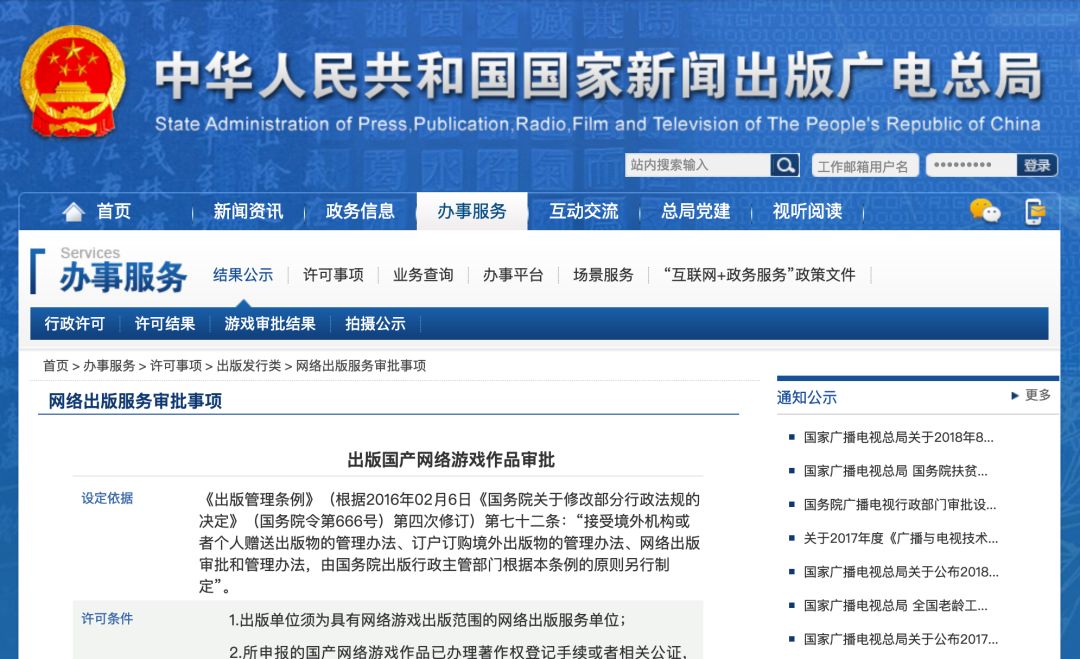The height and width of the screenshot is (659, 1080).
Task: Open the 新闻资讯 menu
Action: coord(248,211)
